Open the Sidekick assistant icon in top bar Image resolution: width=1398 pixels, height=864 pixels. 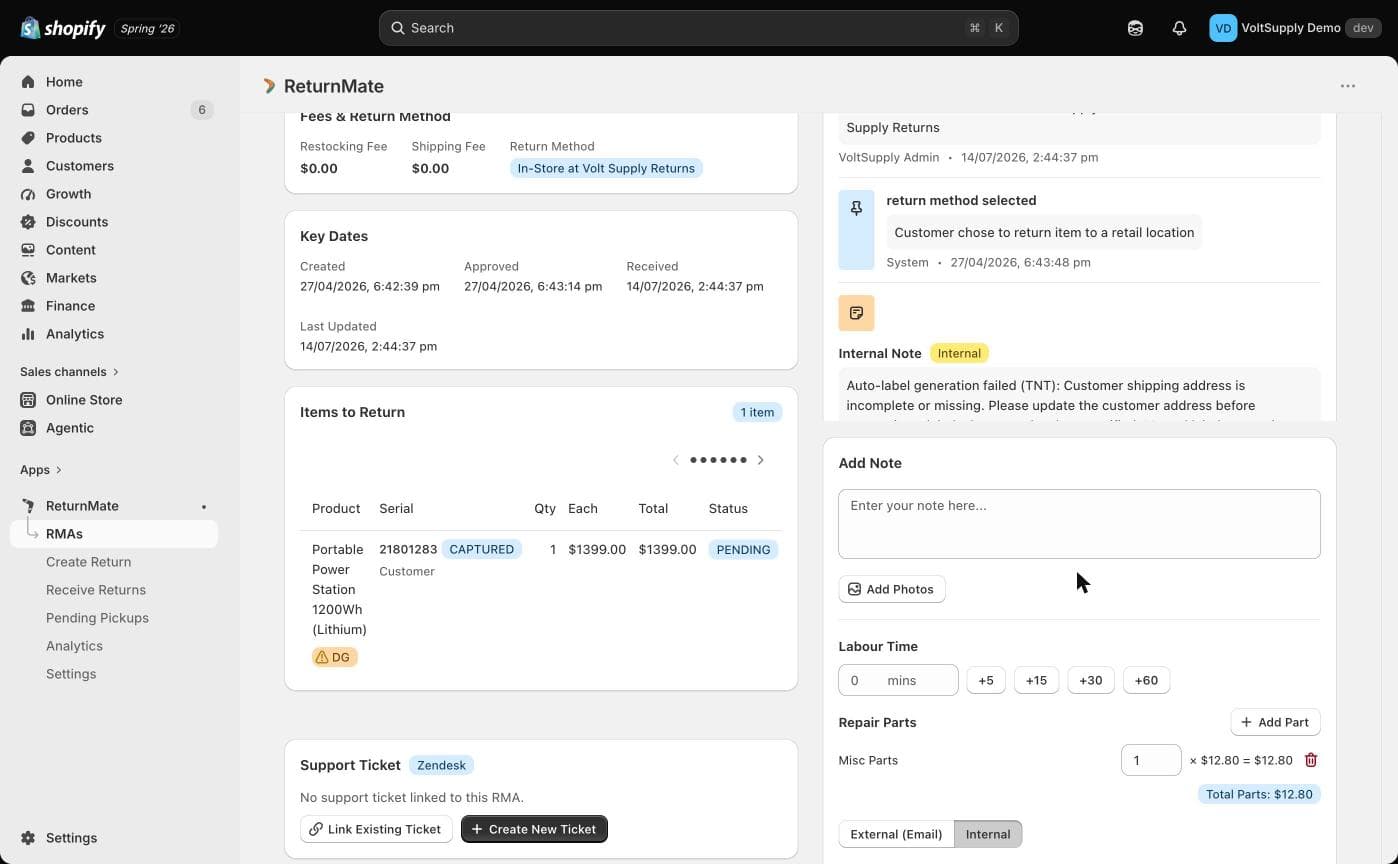1135,28
